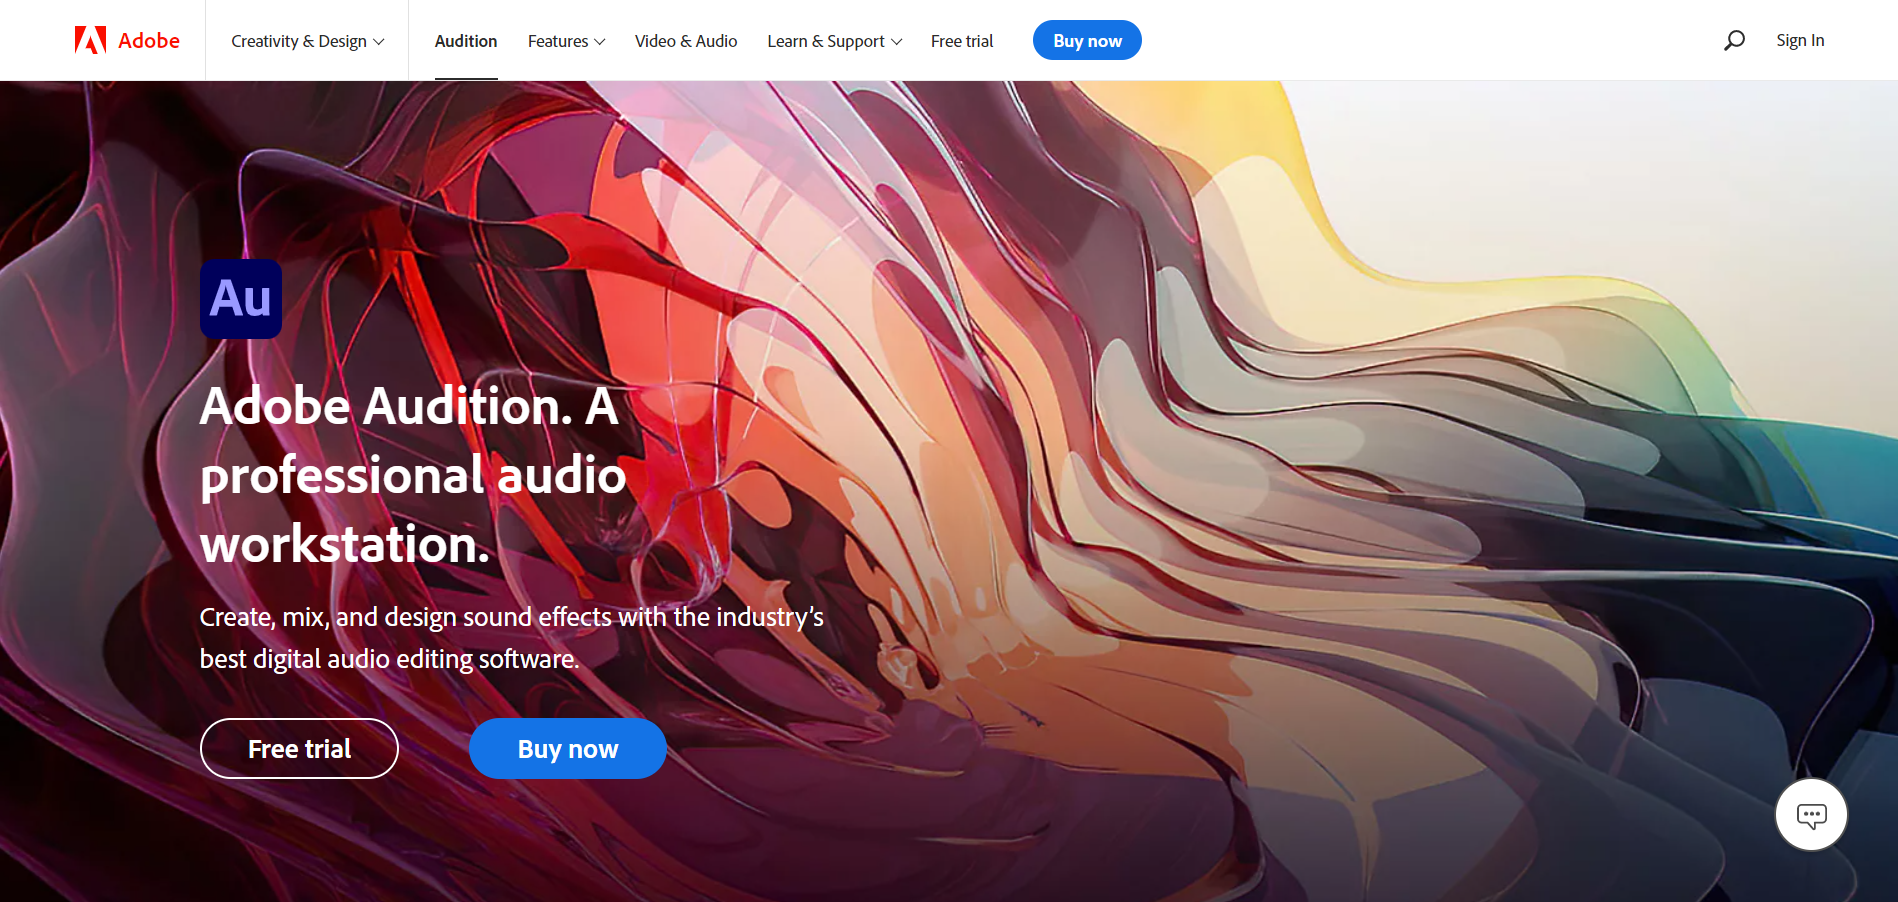Click the Adobe wordmark text
The height and width of the screenshot is (902, 1898).
pyautogui.click(x=149, y=40)
